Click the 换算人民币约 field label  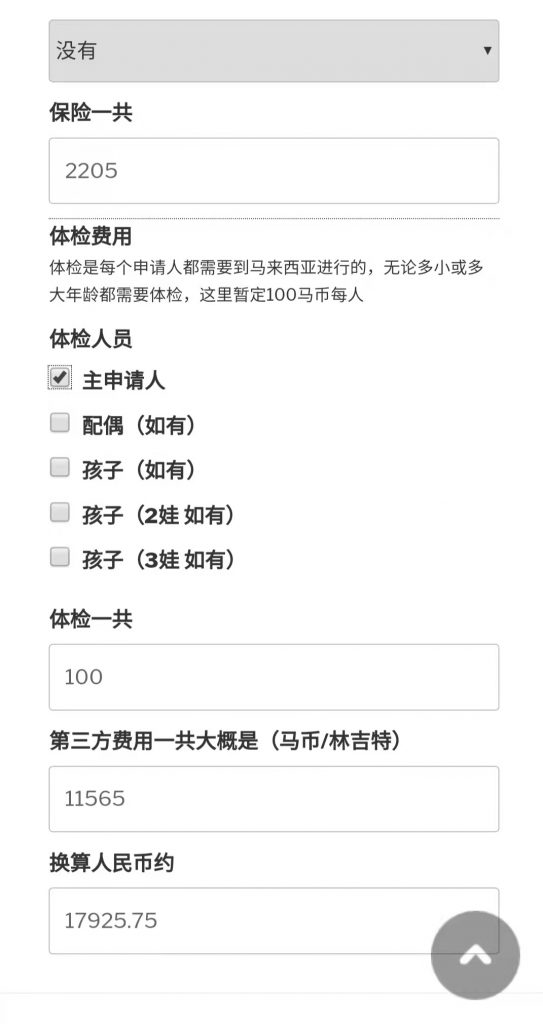pos(112,863)
